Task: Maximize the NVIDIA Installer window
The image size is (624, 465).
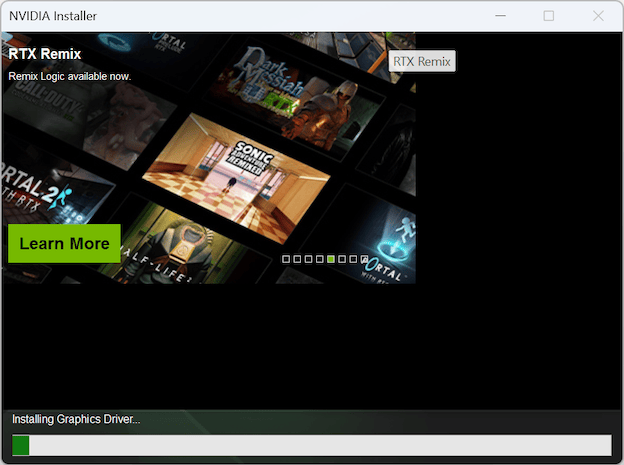Action: tap(549, 16)
